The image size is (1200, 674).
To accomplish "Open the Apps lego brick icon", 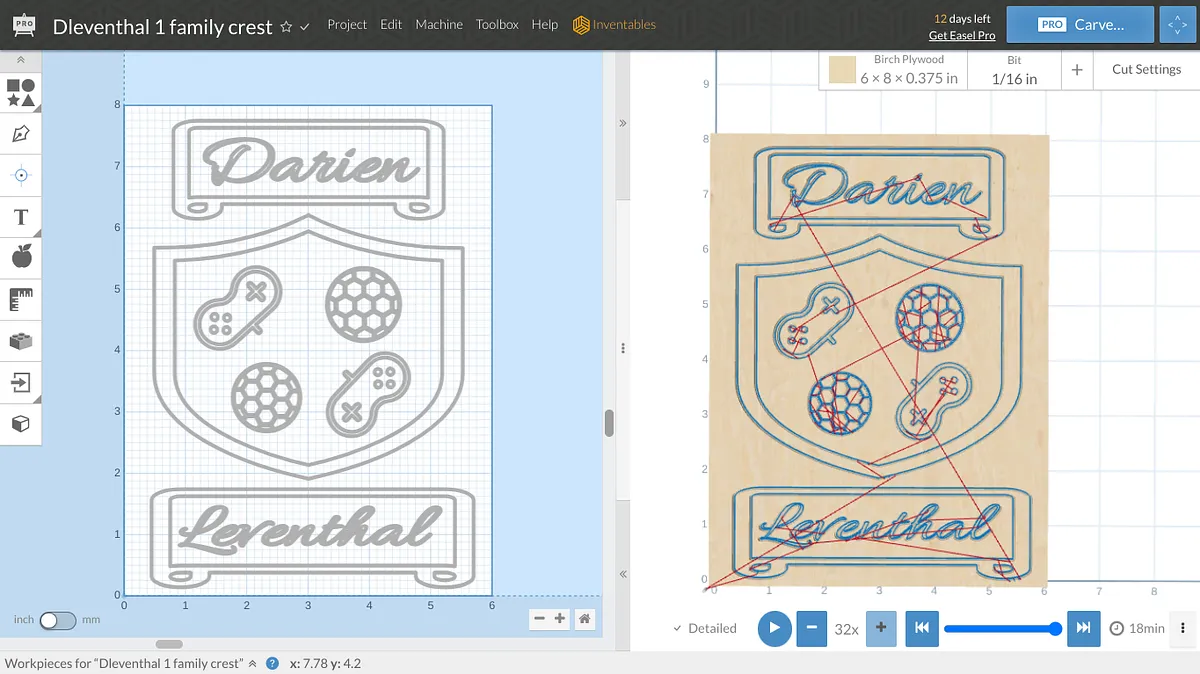I will [x=21, y=341].
